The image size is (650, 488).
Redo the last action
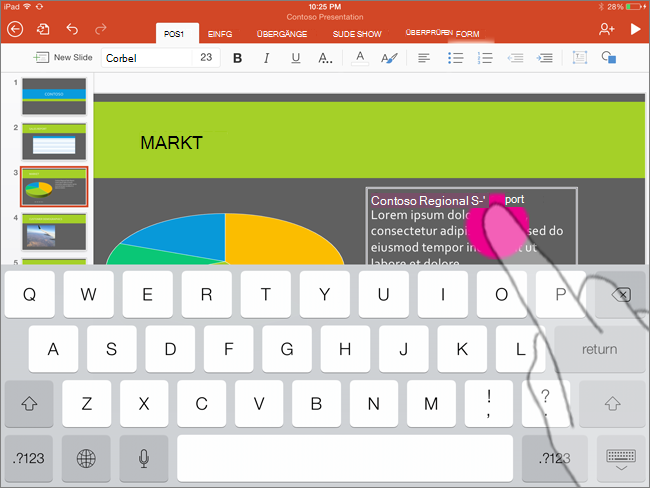[101, 29]
